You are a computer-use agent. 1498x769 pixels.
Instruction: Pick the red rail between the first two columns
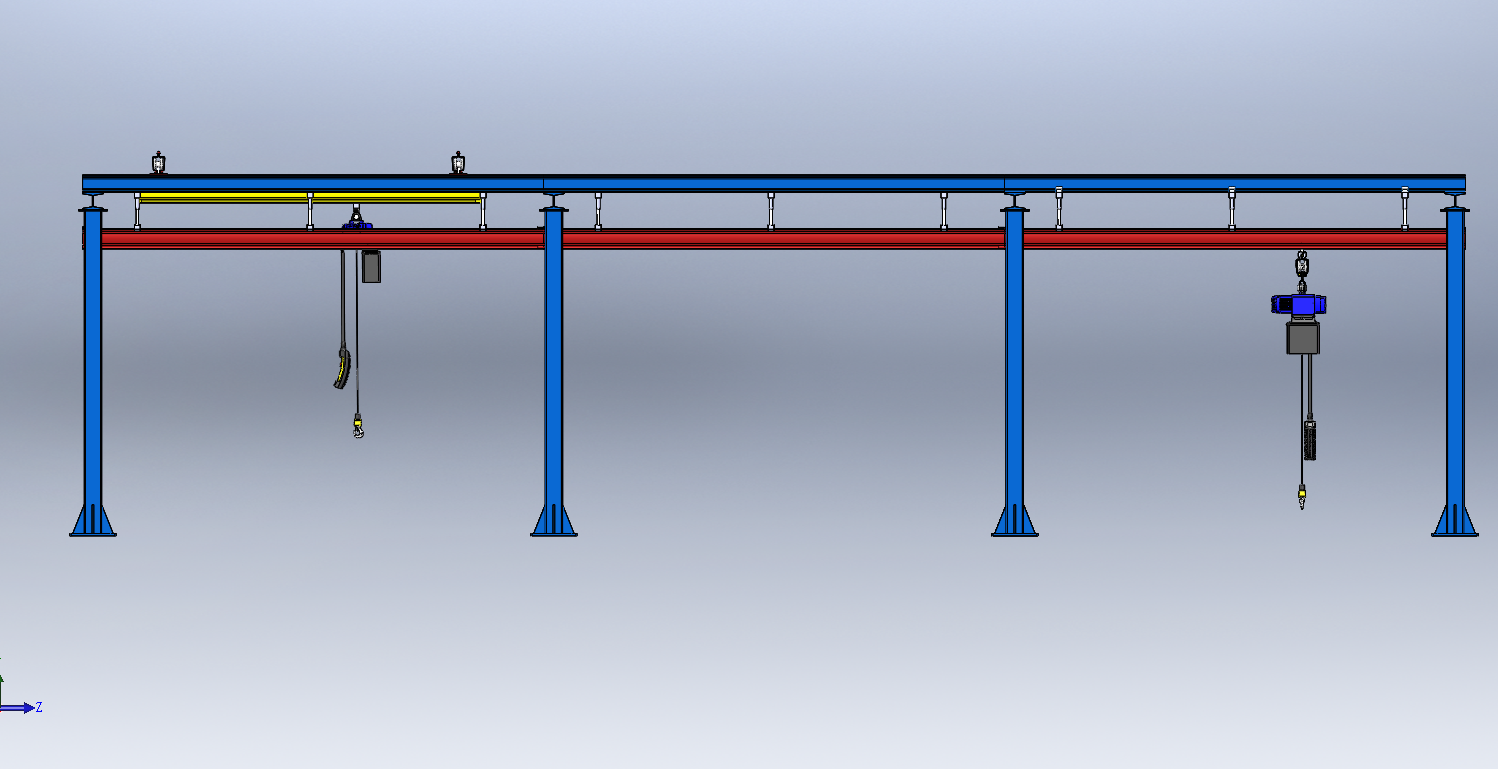coord(320,239)
